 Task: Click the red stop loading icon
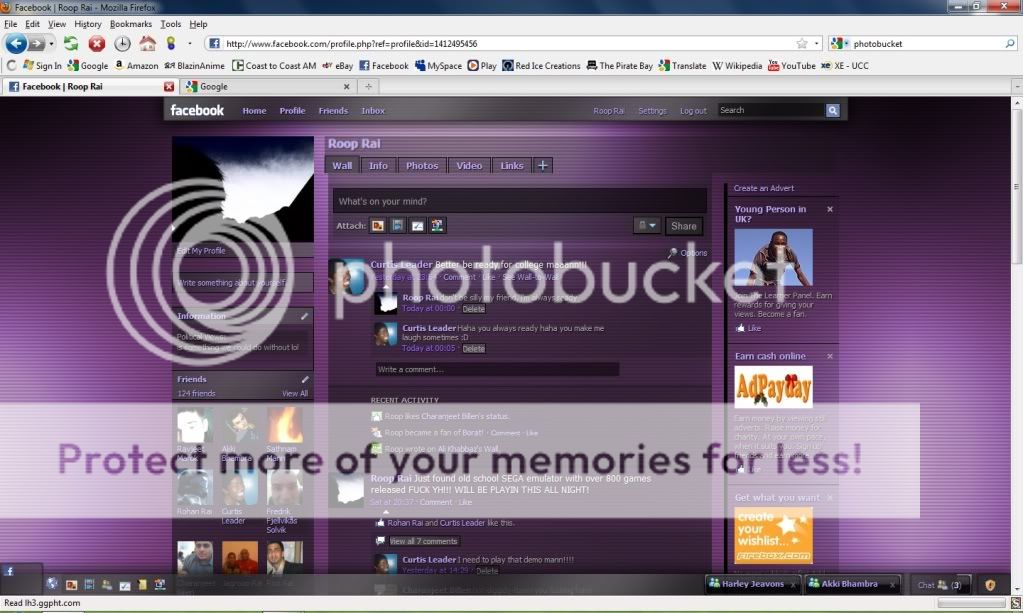tap(97, 43)
